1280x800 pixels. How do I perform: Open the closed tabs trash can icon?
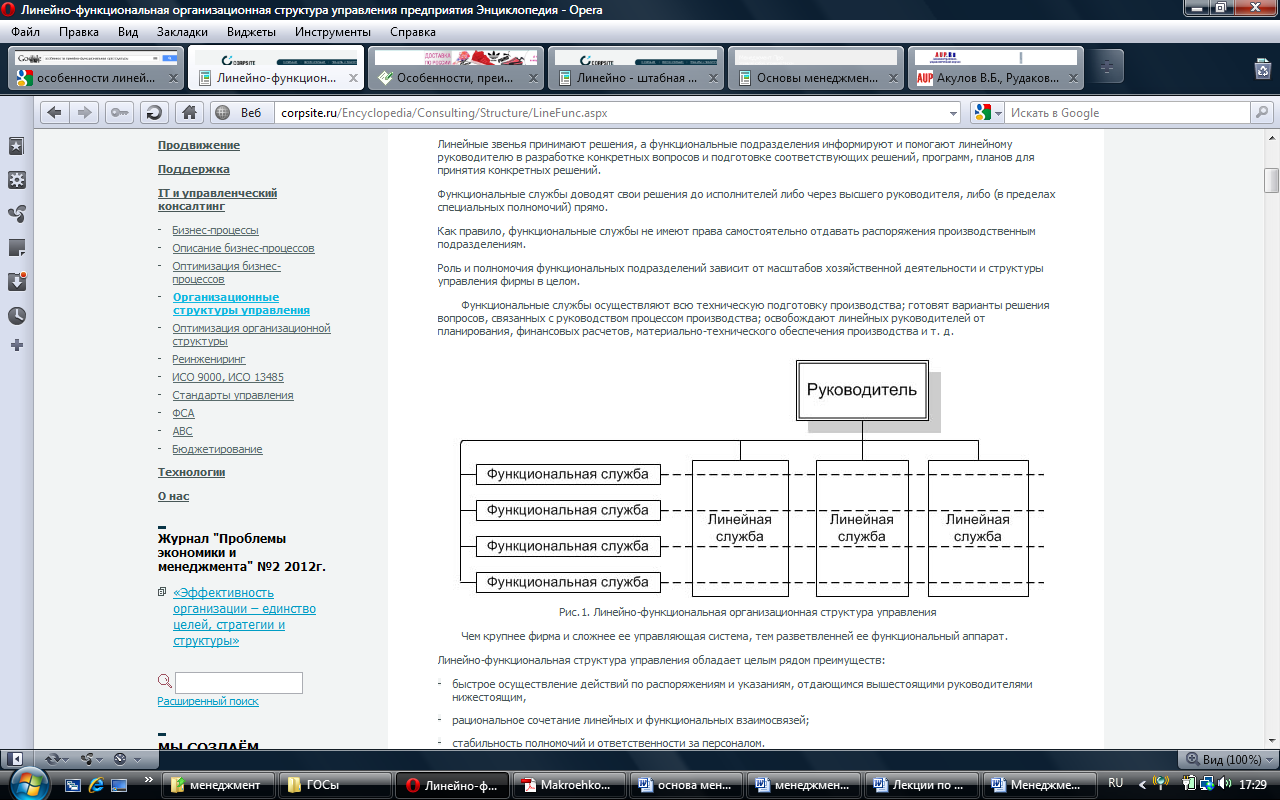tap(1262, 67)
